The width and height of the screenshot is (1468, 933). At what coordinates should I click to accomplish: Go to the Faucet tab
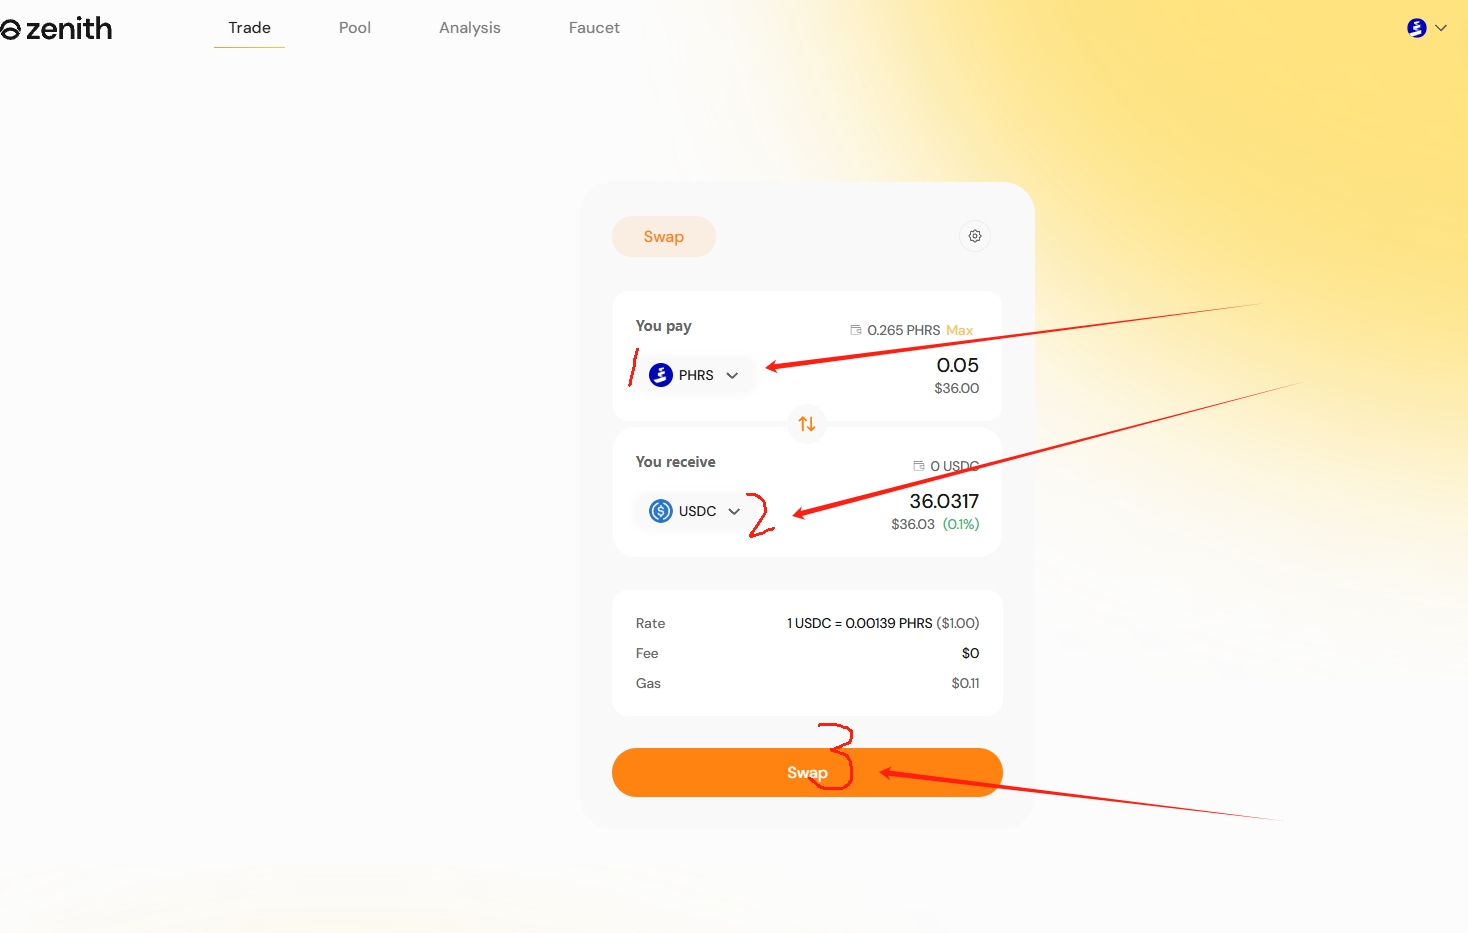point(594,28)
